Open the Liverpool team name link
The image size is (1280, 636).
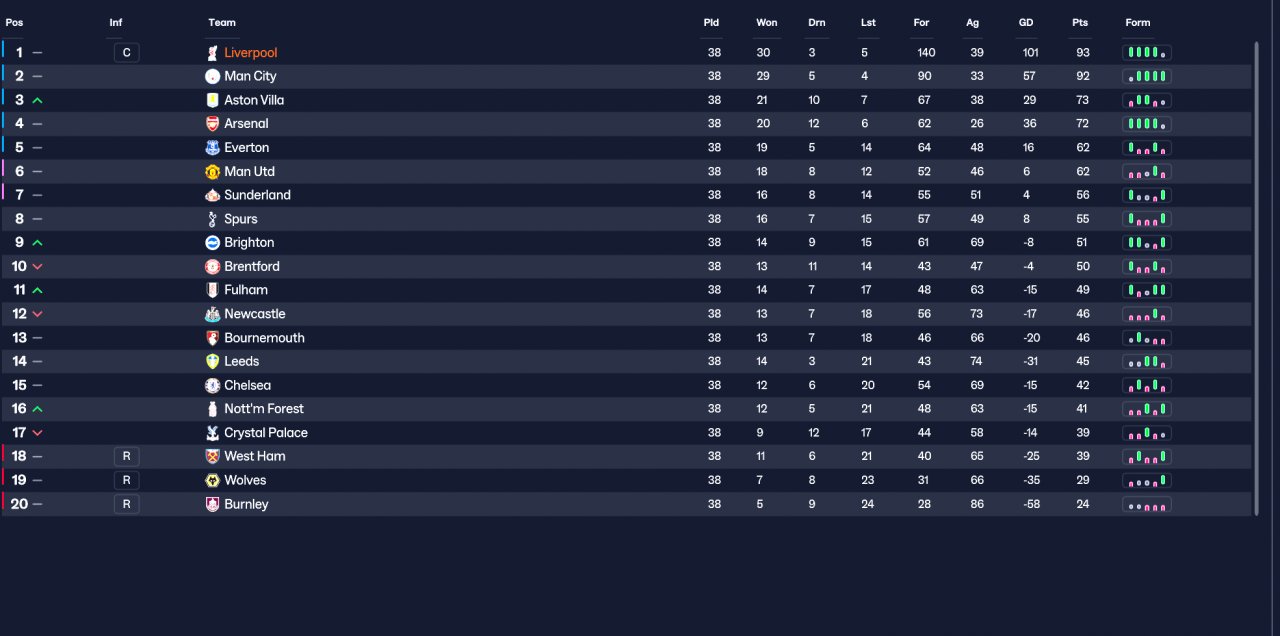click(251, 53)
